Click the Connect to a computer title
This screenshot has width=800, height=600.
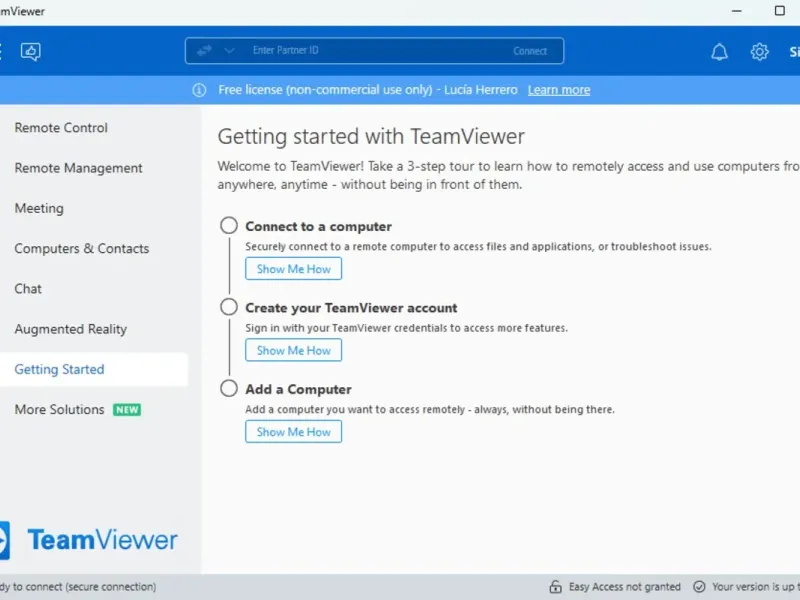click(x=318, y=226)
